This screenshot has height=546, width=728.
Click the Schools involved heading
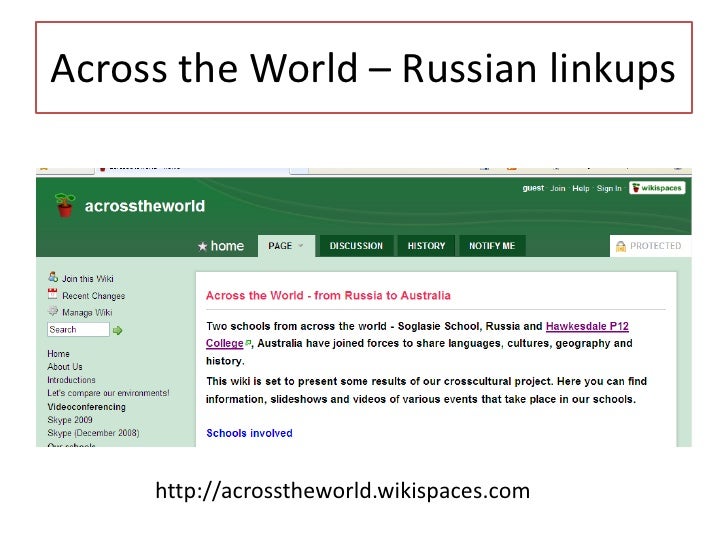pyautogui.click(x=249, y=433)
